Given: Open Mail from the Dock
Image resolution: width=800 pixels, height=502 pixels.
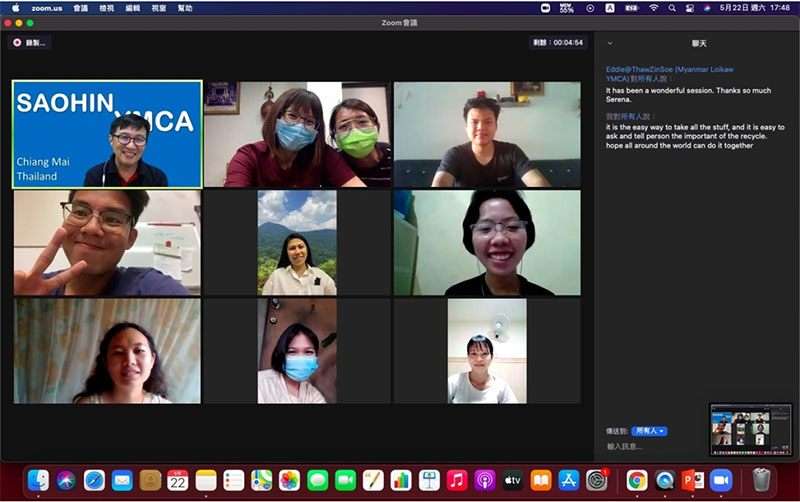Looking at the screenshot, I should 122,480.
